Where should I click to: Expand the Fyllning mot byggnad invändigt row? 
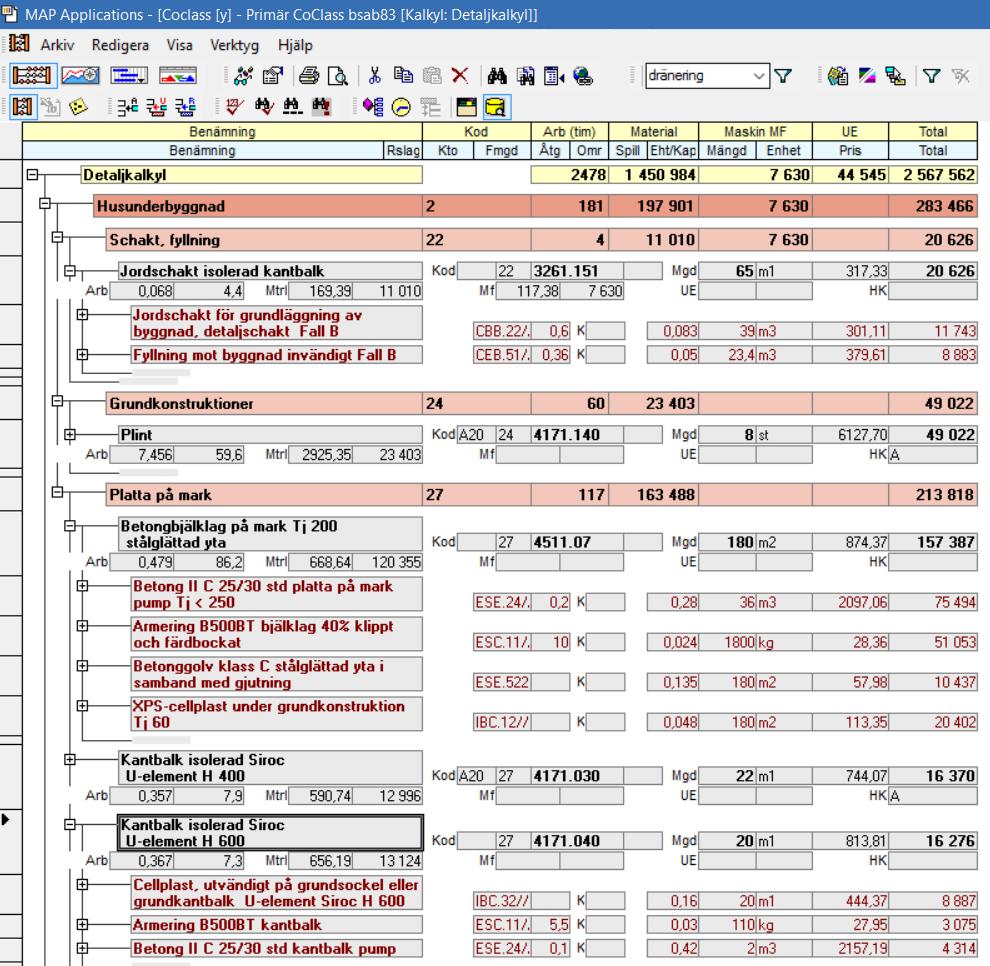tap(82, 354)
